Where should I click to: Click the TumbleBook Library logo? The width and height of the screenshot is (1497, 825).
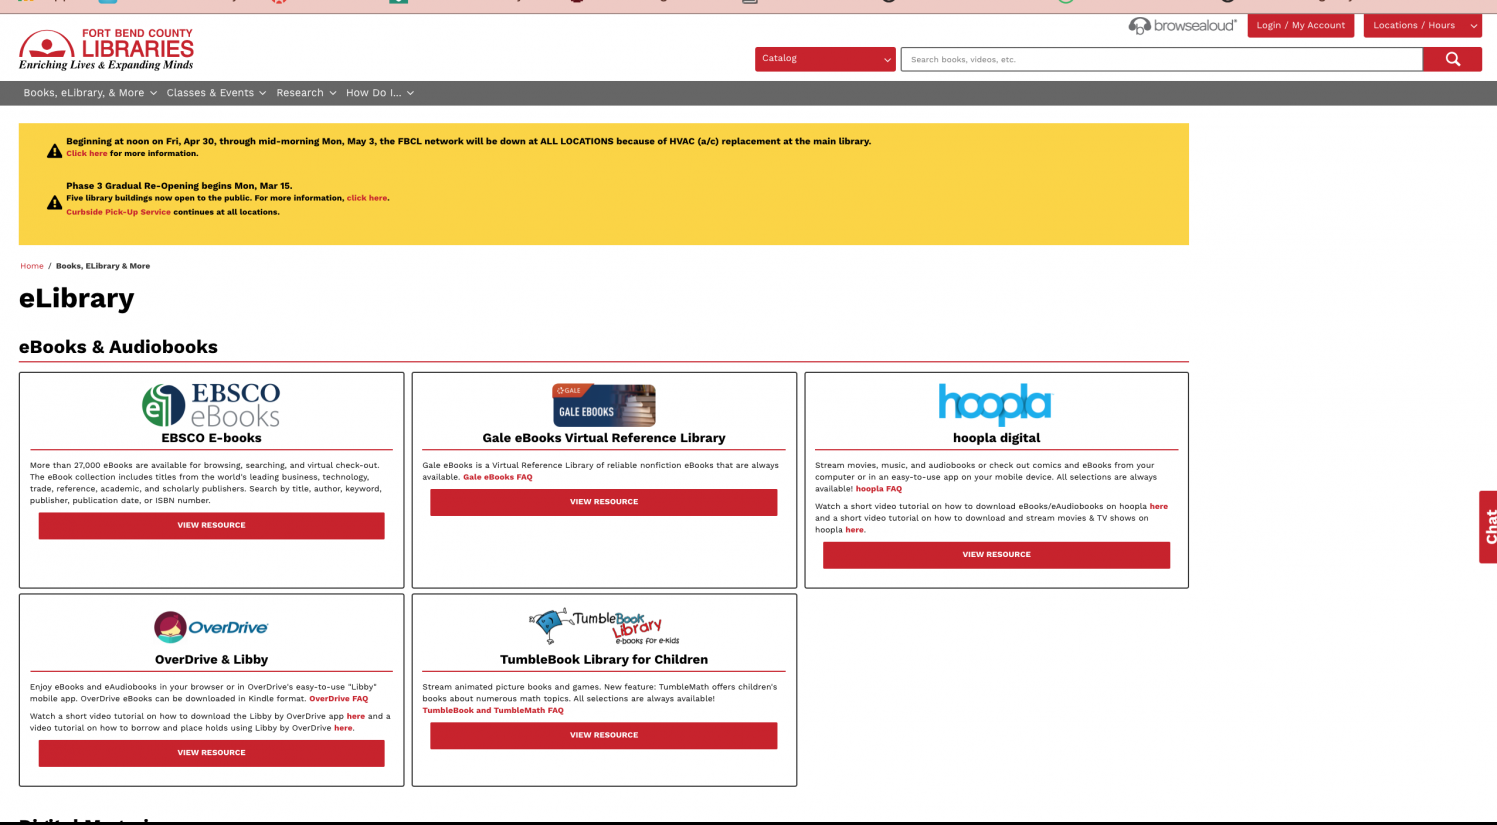click(x=604, y=627)
